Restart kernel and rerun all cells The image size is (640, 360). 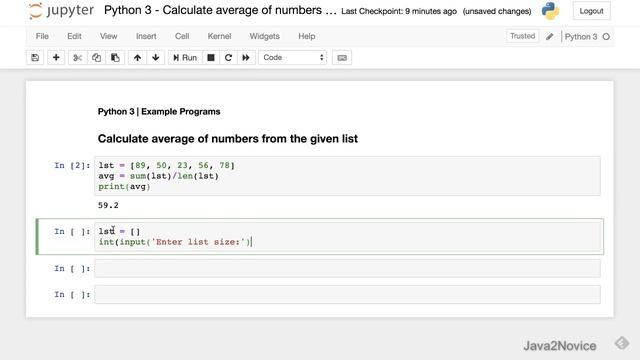(x=246, y=58)
